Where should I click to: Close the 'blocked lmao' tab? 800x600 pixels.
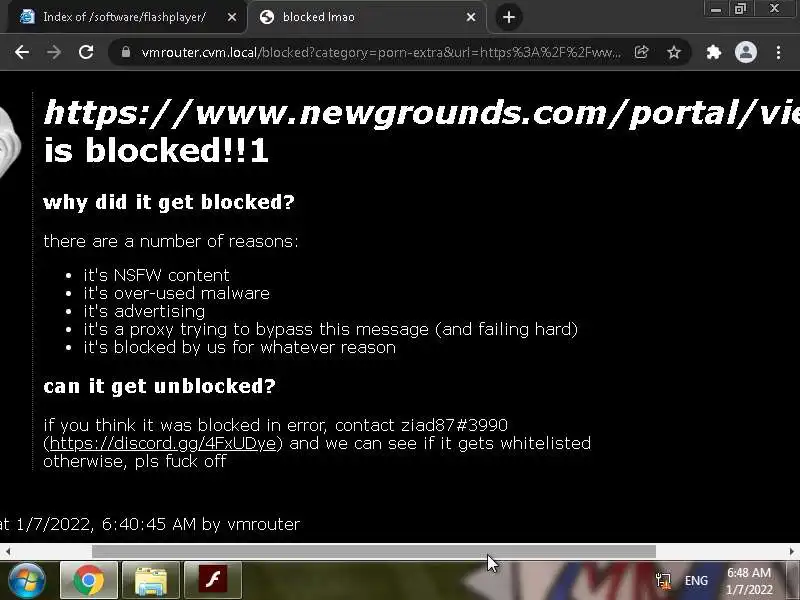[x=471, y=17]
